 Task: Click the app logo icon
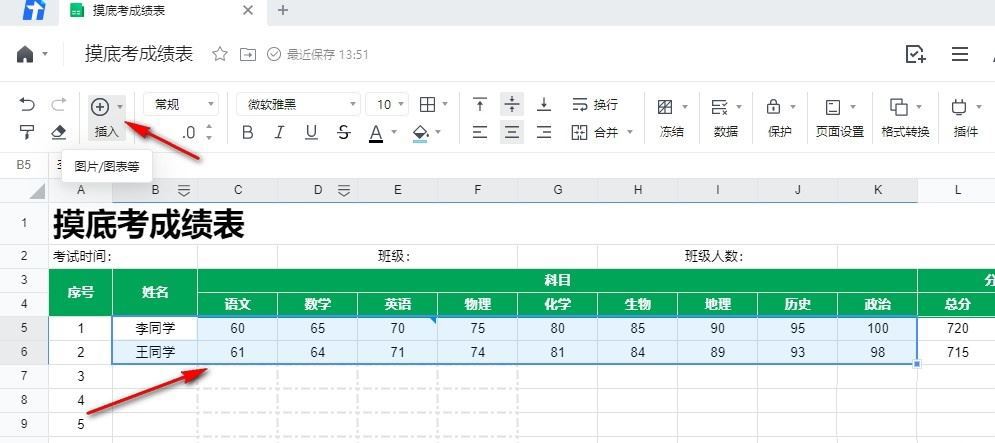tap(34, 10)
